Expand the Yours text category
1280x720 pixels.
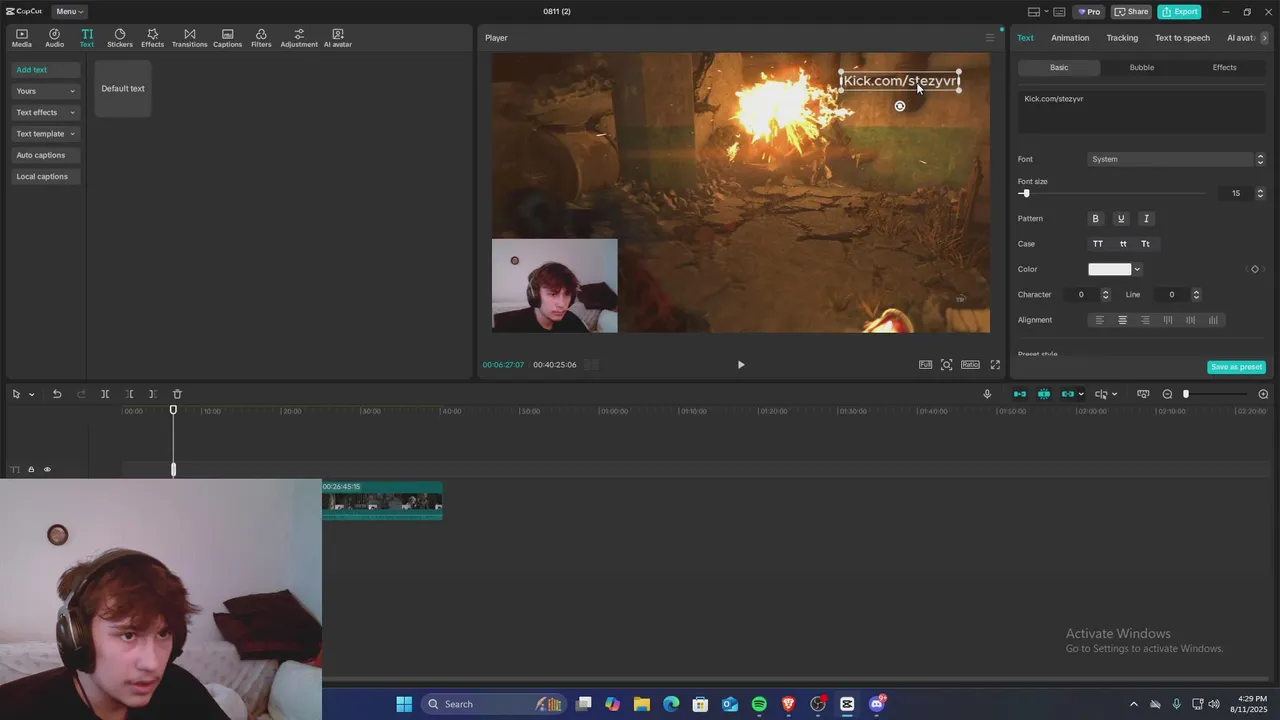click(45, 91)
